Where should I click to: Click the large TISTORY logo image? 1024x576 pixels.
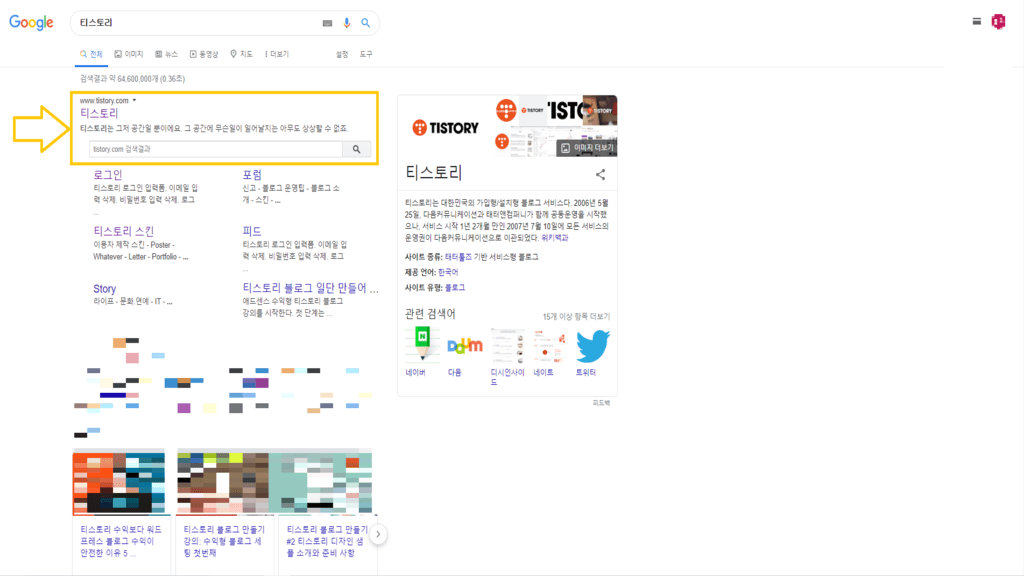(x=446, y=128)
